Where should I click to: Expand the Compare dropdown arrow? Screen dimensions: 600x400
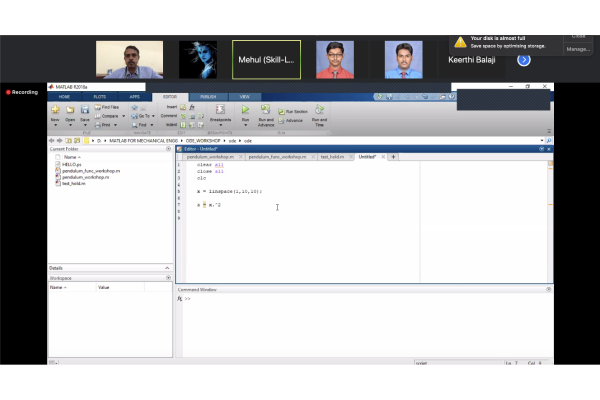pyautogui.click(x=123, y=116)
